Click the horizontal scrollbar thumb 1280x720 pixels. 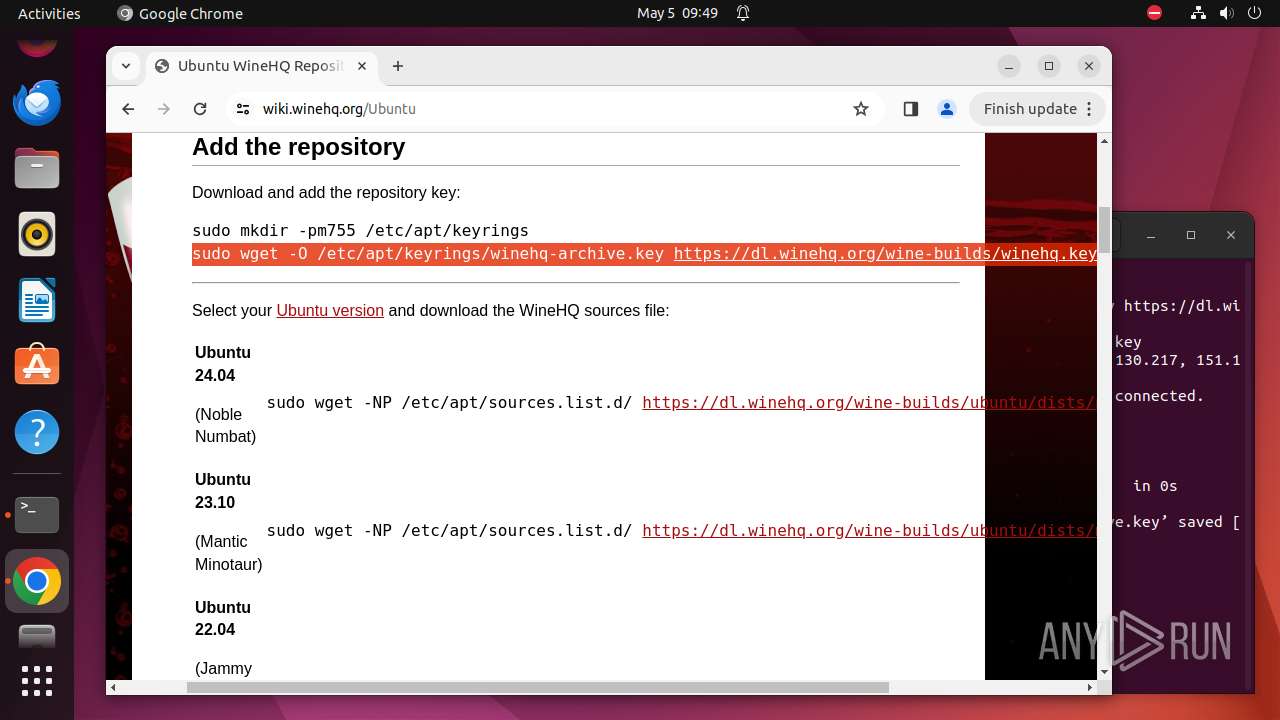[537, 687]
